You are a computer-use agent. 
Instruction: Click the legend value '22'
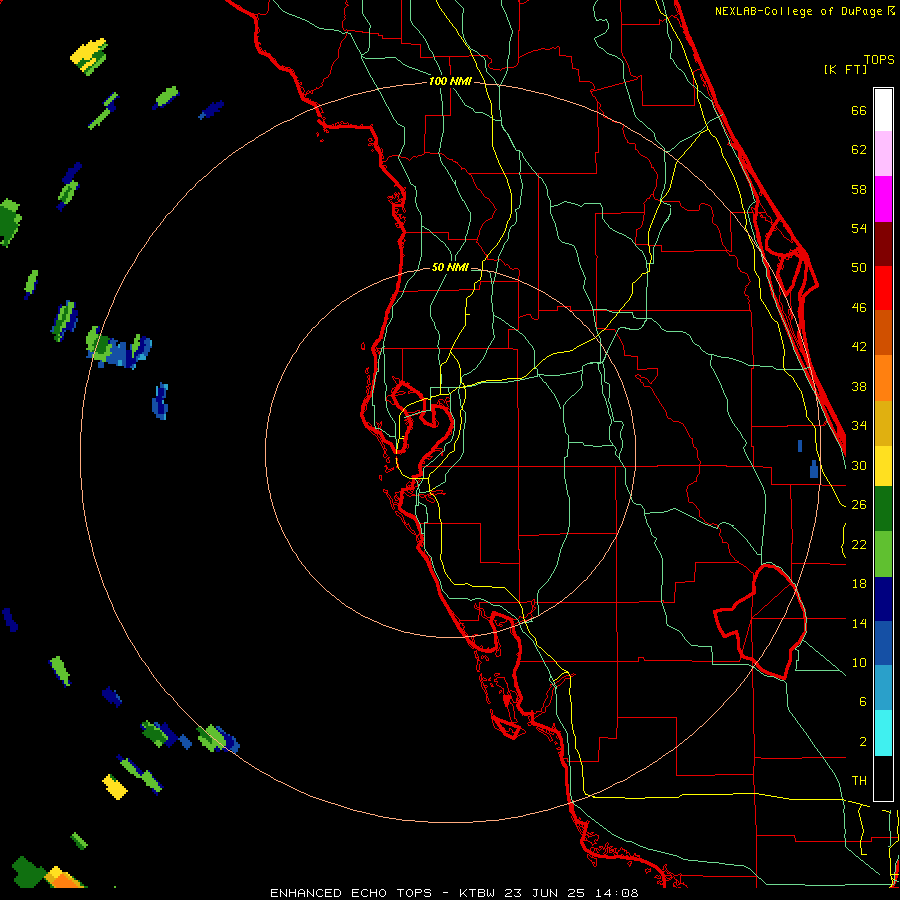[x=859, y=545]
